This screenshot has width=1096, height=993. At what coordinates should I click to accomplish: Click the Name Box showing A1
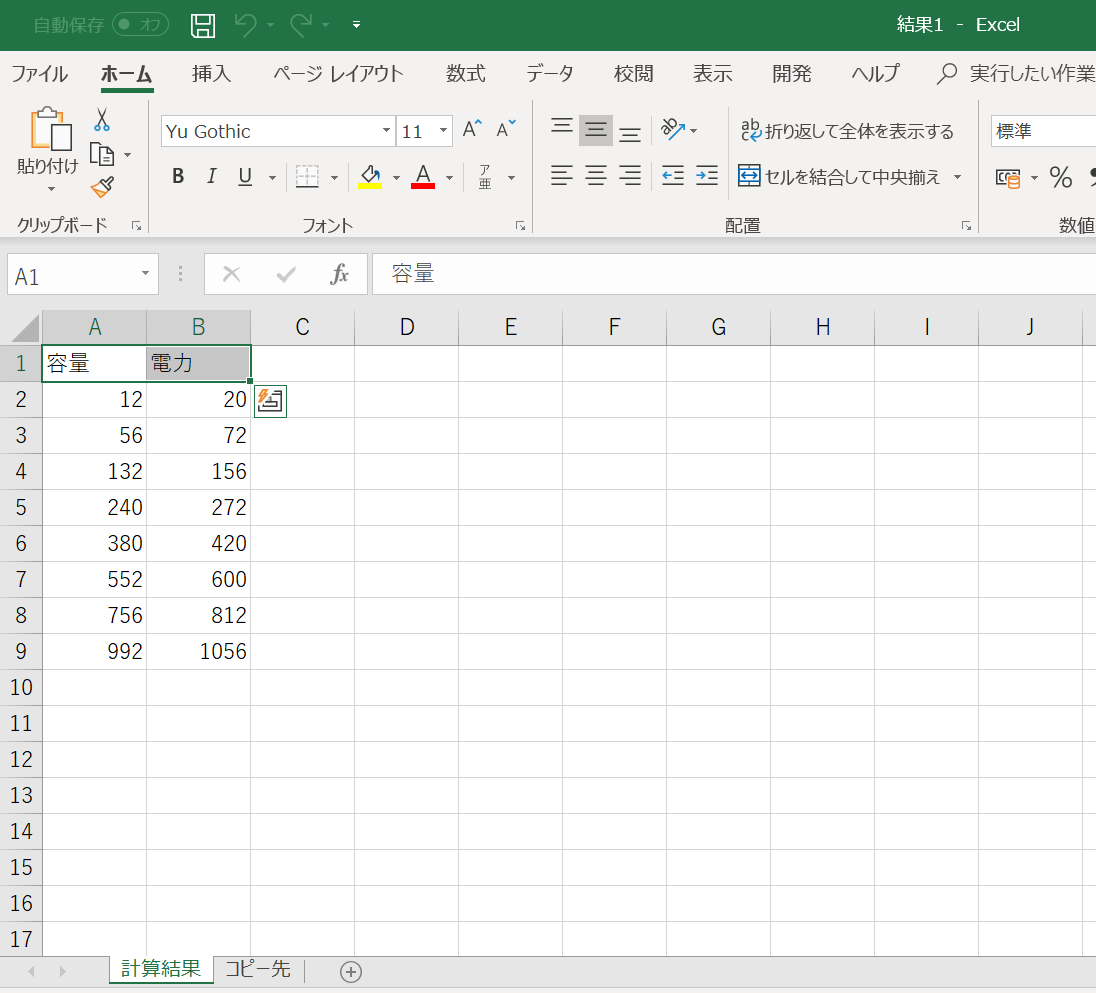click(82, 275)
